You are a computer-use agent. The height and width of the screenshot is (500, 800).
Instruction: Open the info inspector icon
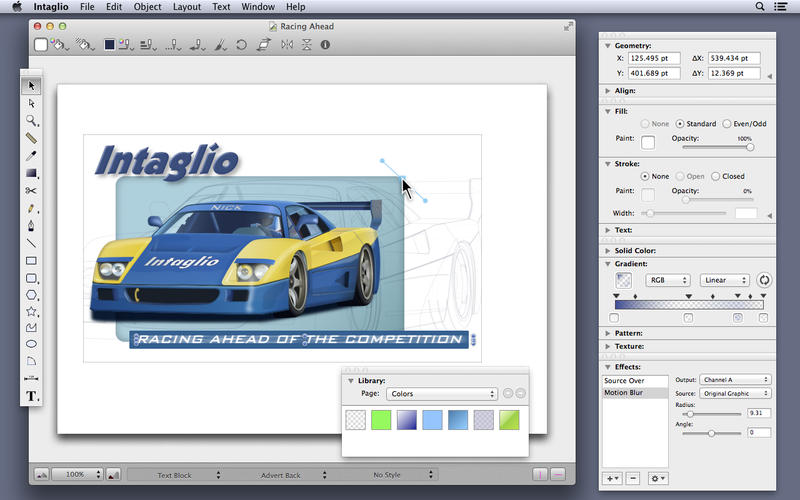325,45
